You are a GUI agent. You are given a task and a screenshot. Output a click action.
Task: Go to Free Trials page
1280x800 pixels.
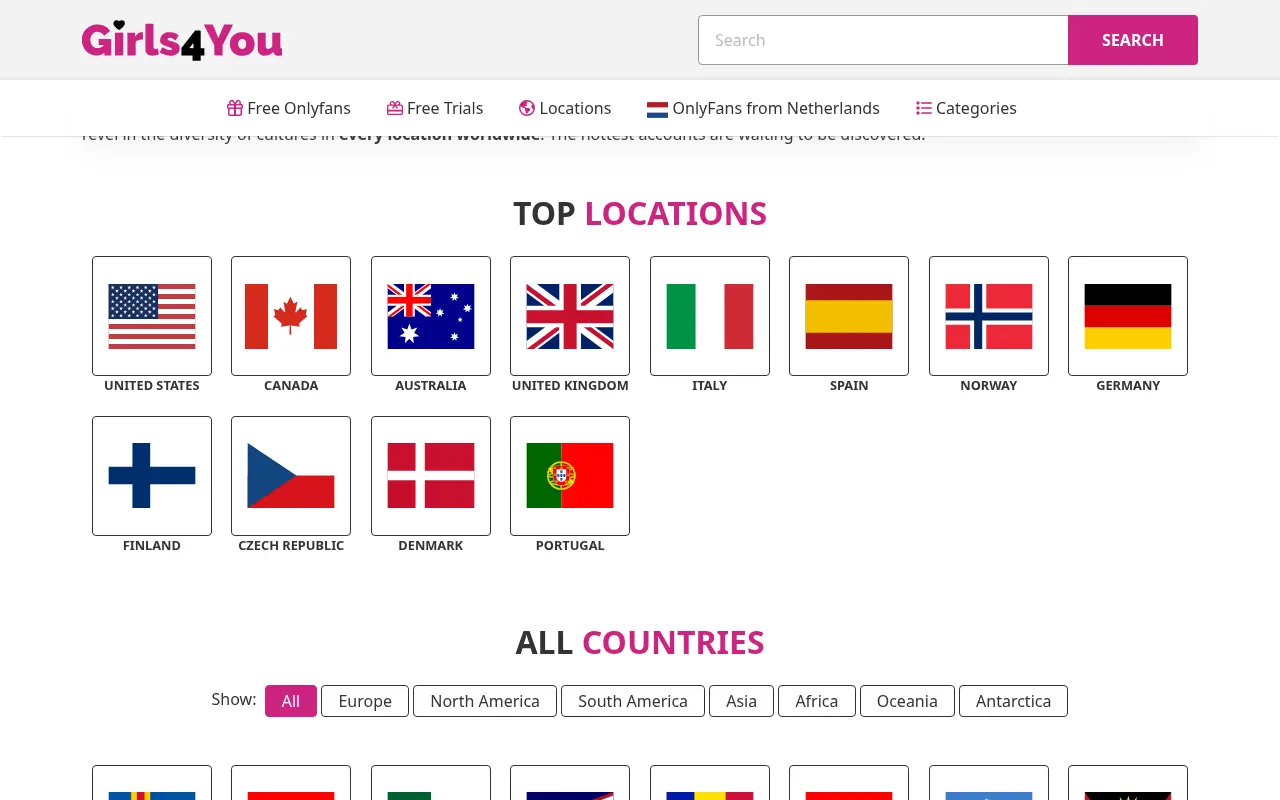(435, 108)
